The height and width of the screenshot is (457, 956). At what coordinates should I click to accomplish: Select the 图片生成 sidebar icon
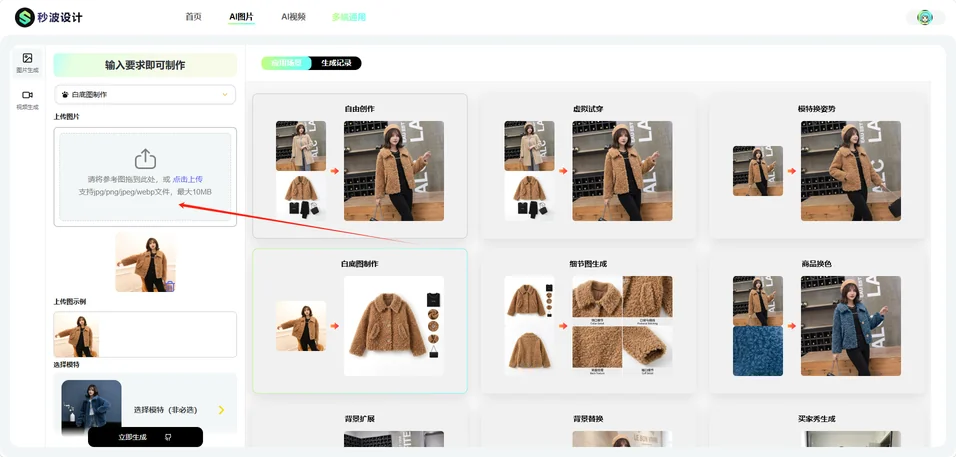[27, 58]
